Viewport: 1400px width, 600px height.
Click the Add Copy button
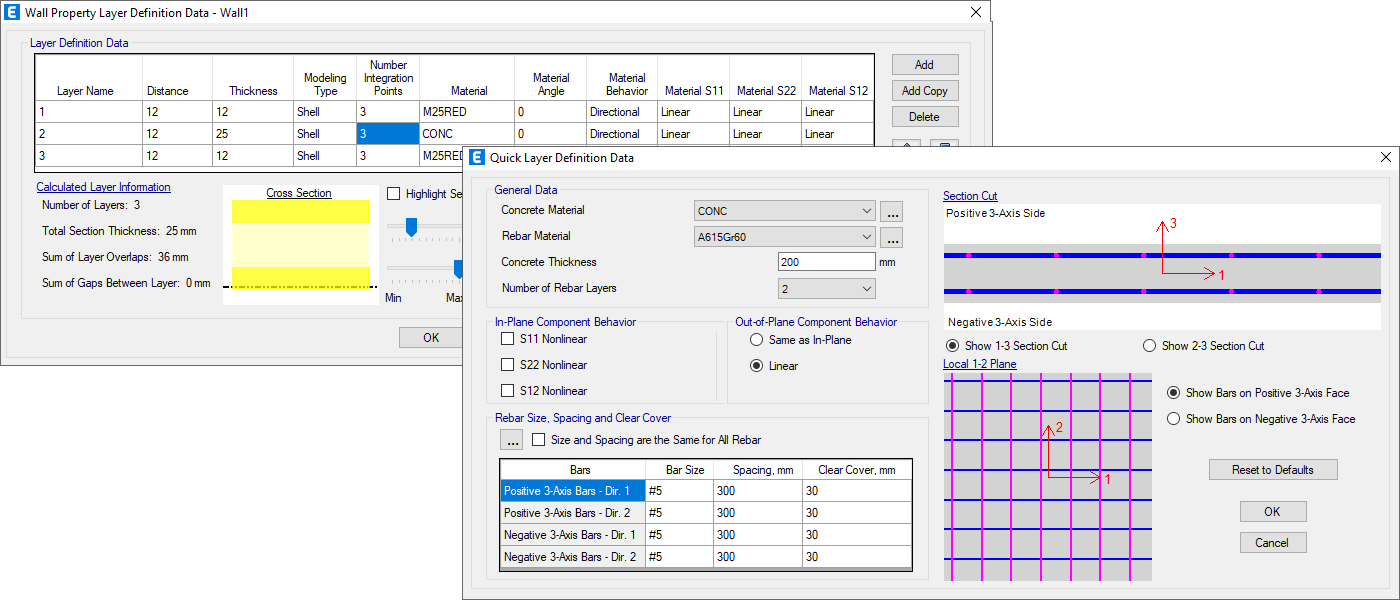(x=925, y=91)
